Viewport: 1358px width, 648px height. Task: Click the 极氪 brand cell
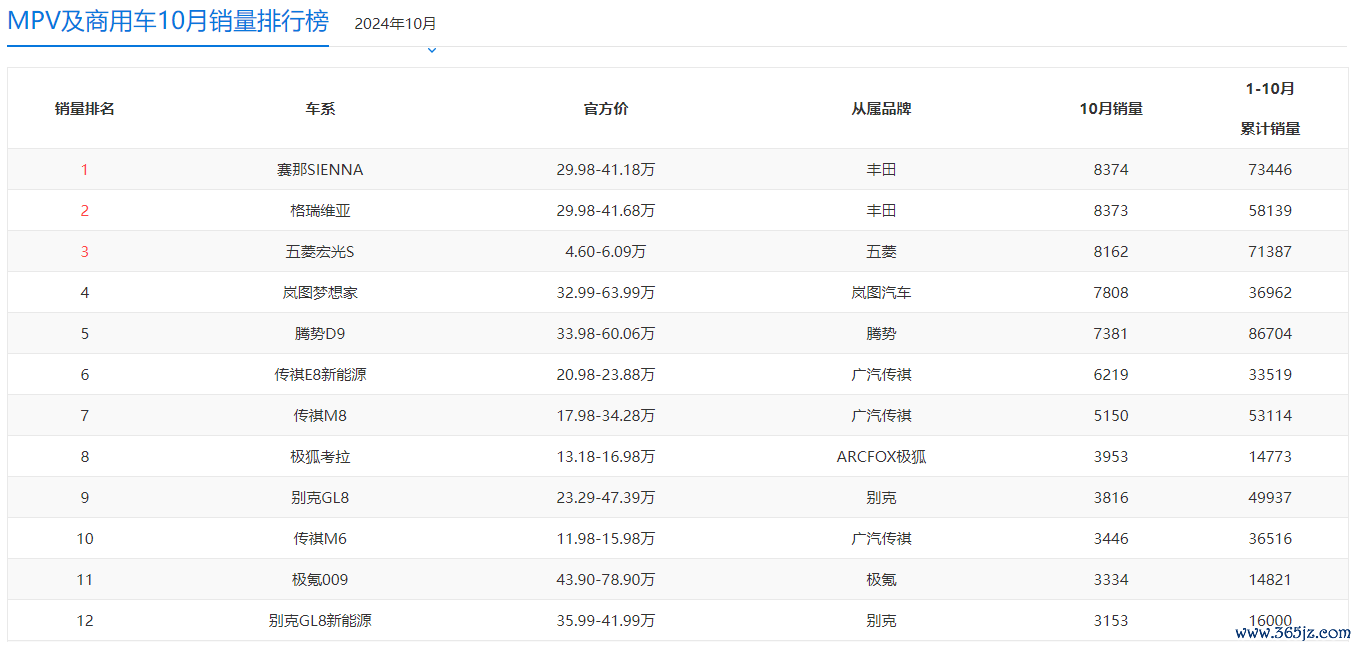pos(881,580)
